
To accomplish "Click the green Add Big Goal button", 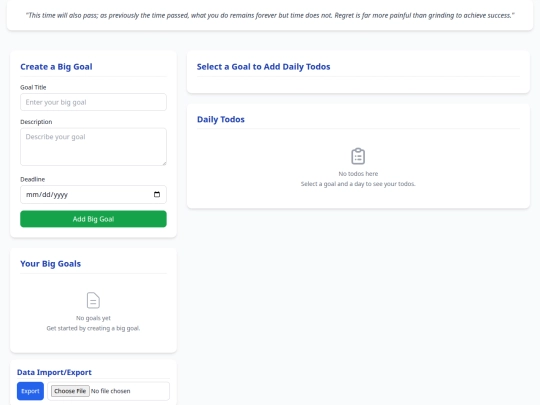I will point(93,219).
